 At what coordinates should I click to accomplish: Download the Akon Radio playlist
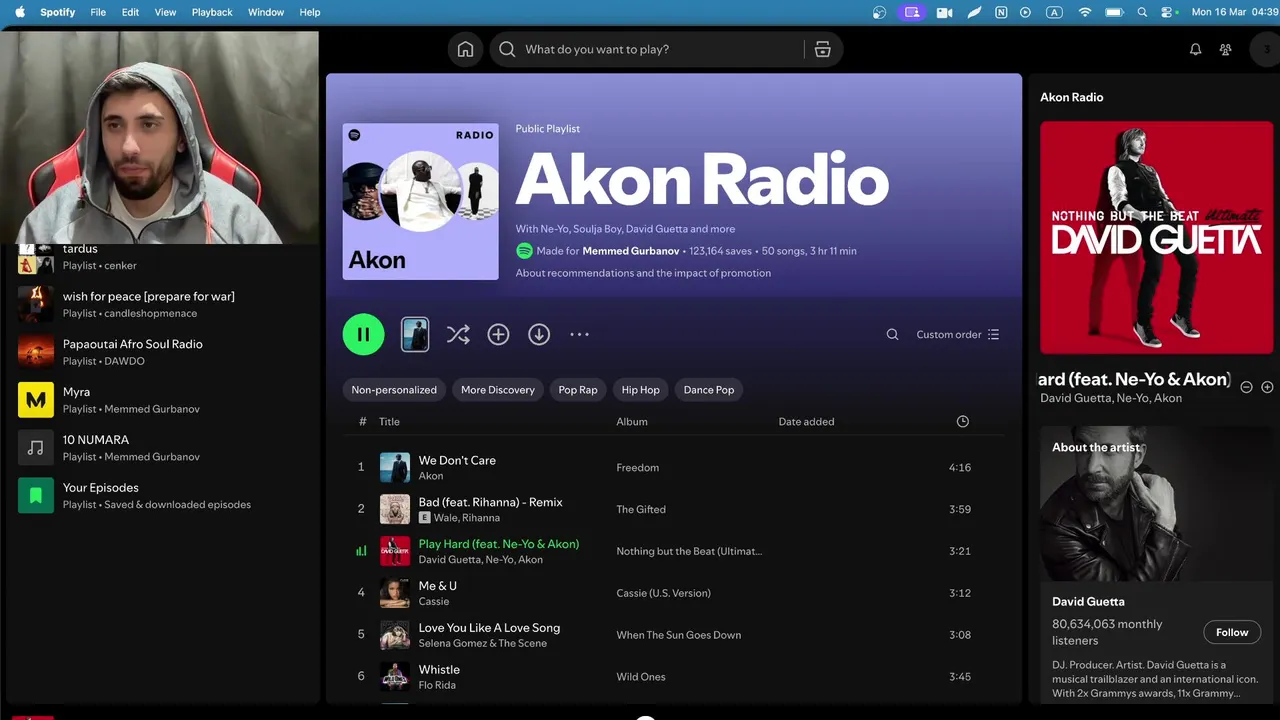(539, 335)
